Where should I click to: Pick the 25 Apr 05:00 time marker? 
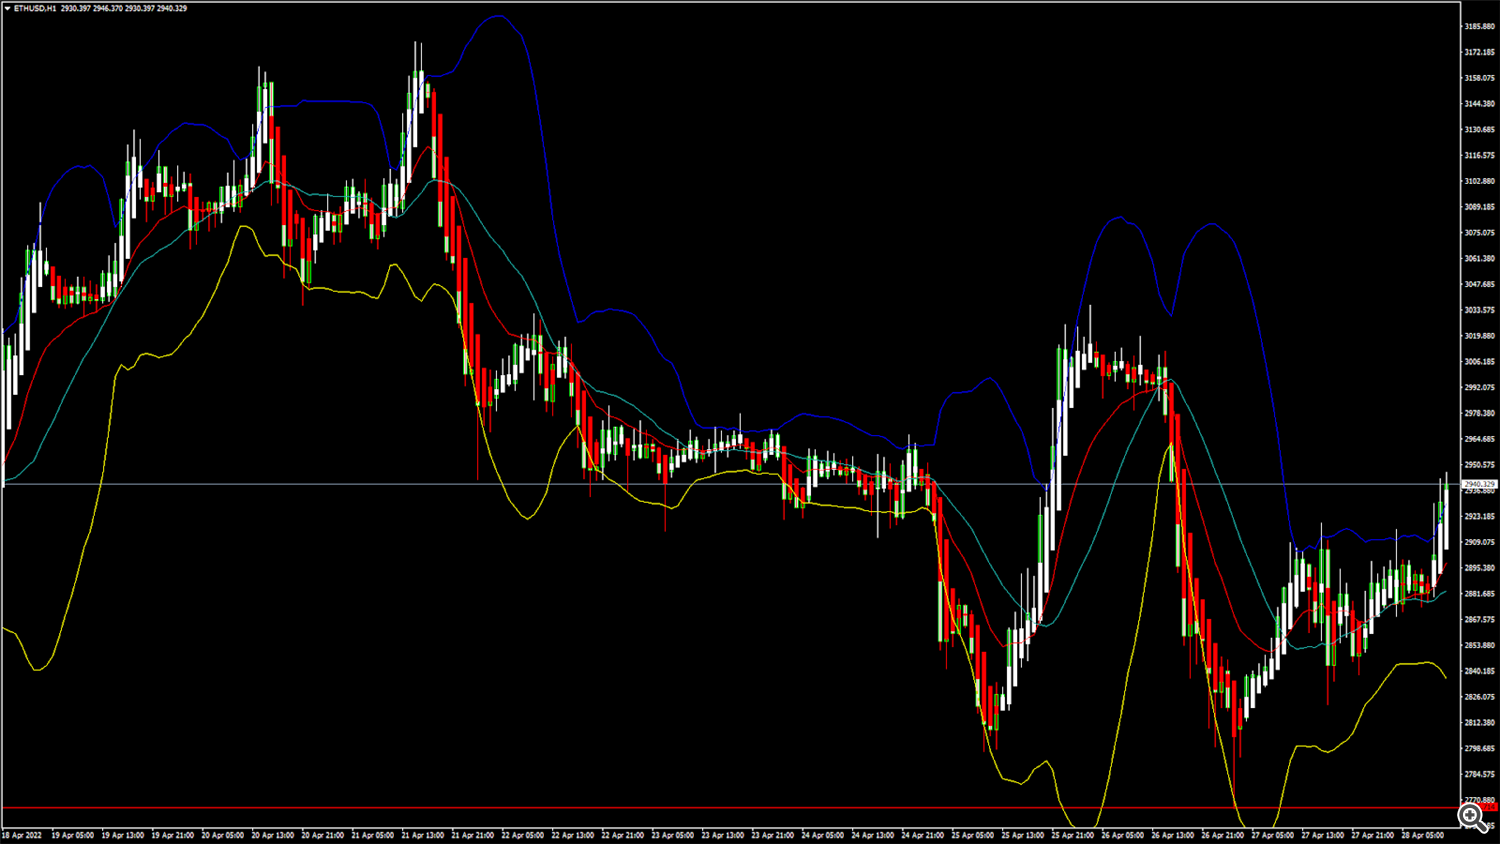tap(972, 835)
